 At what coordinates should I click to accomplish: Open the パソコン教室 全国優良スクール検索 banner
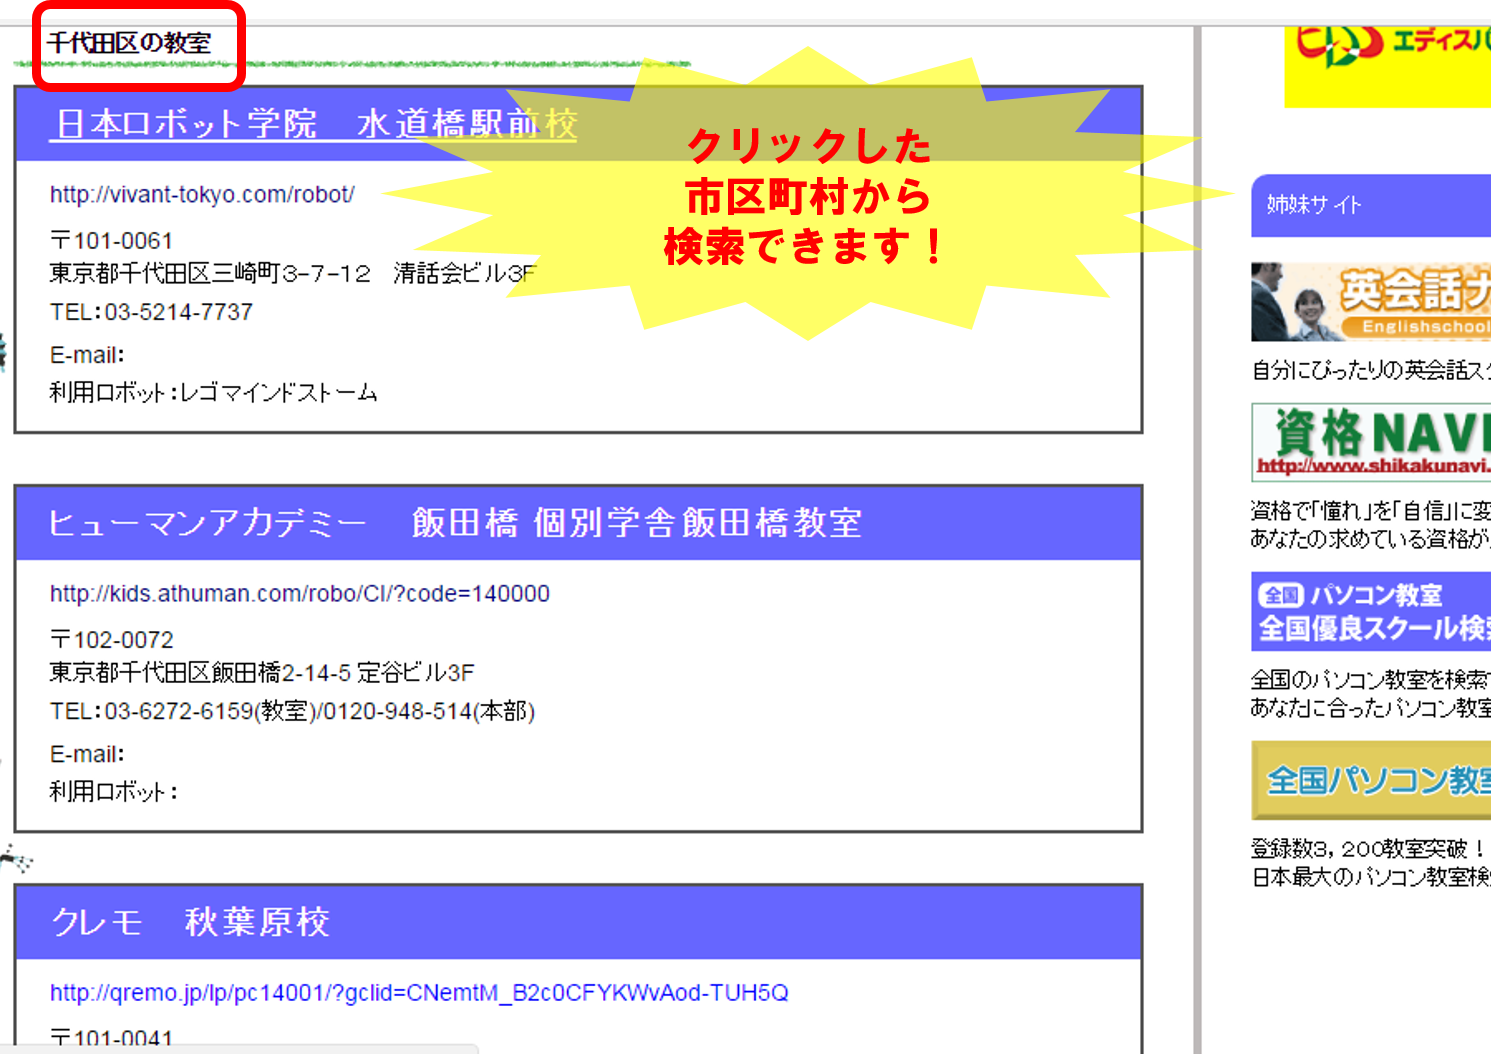tap(1370, 612)
